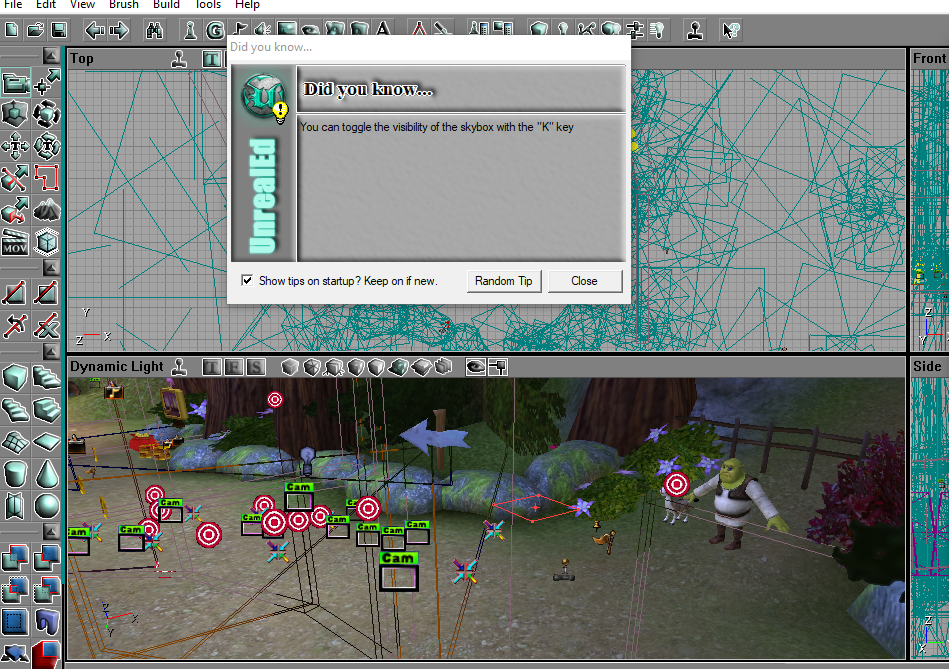Click the Undo left arrow
This screenshot has height=669, width=949.
(95, 30)
